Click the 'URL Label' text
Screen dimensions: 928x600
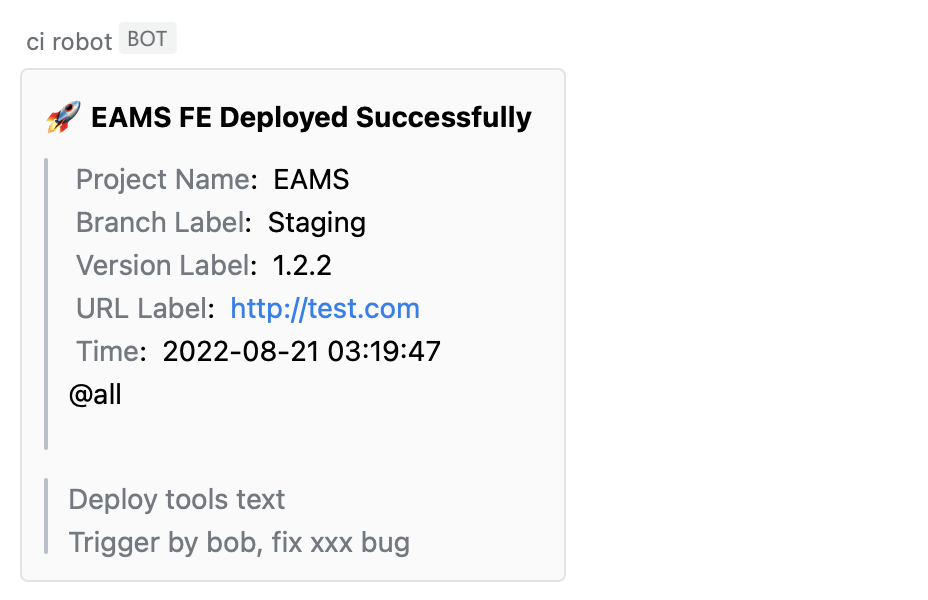coord(142,308)
